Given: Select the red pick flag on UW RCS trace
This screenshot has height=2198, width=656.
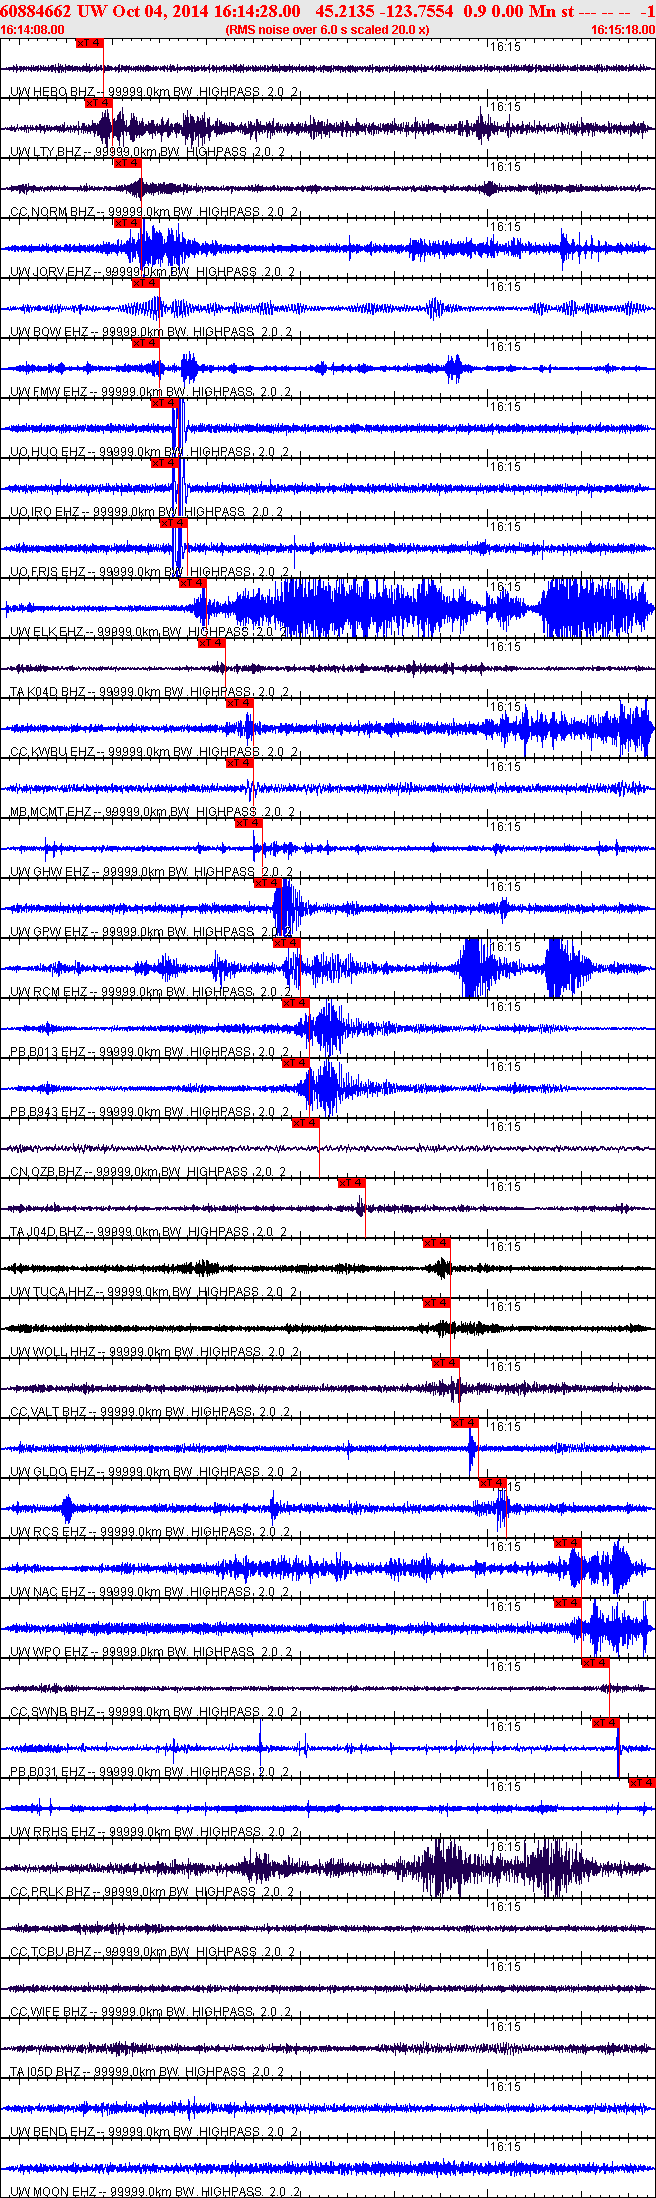Looking at the screenshot, I should tap(493, 1483).
